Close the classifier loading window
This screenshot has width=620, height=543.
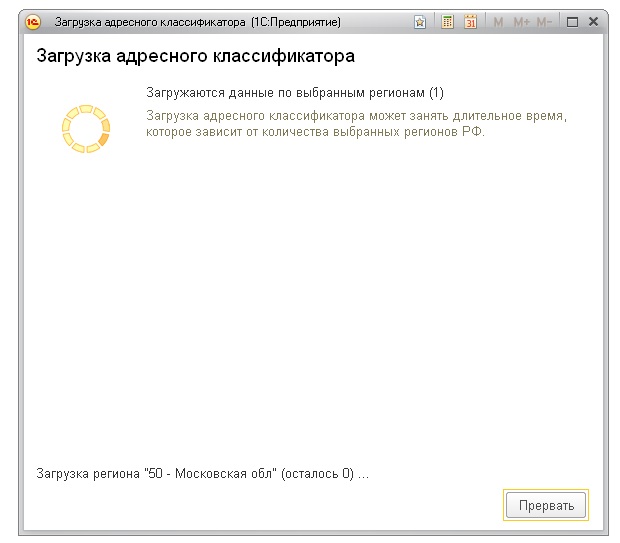(593, 22)
